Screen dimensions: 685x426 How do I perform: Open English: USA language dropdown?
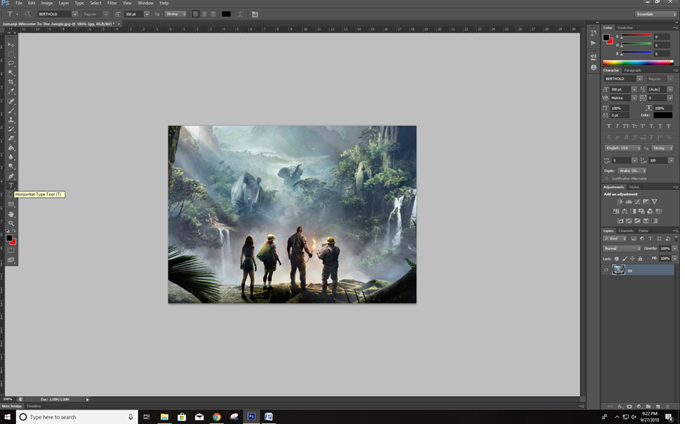click(x=623, y=148)
